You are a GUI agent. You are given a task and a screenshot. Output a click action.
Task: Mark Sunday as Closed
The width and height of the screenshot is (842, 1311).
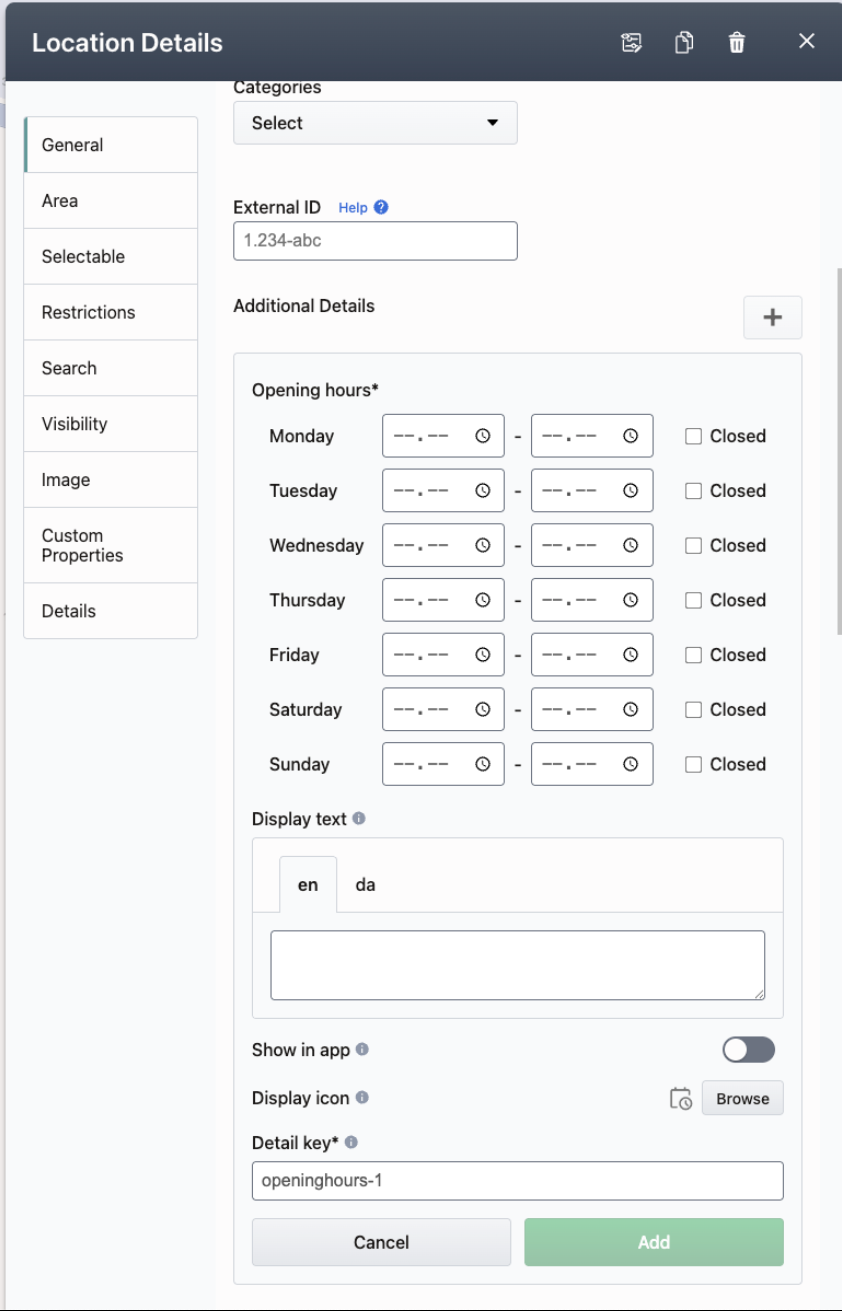click(693, 764)
